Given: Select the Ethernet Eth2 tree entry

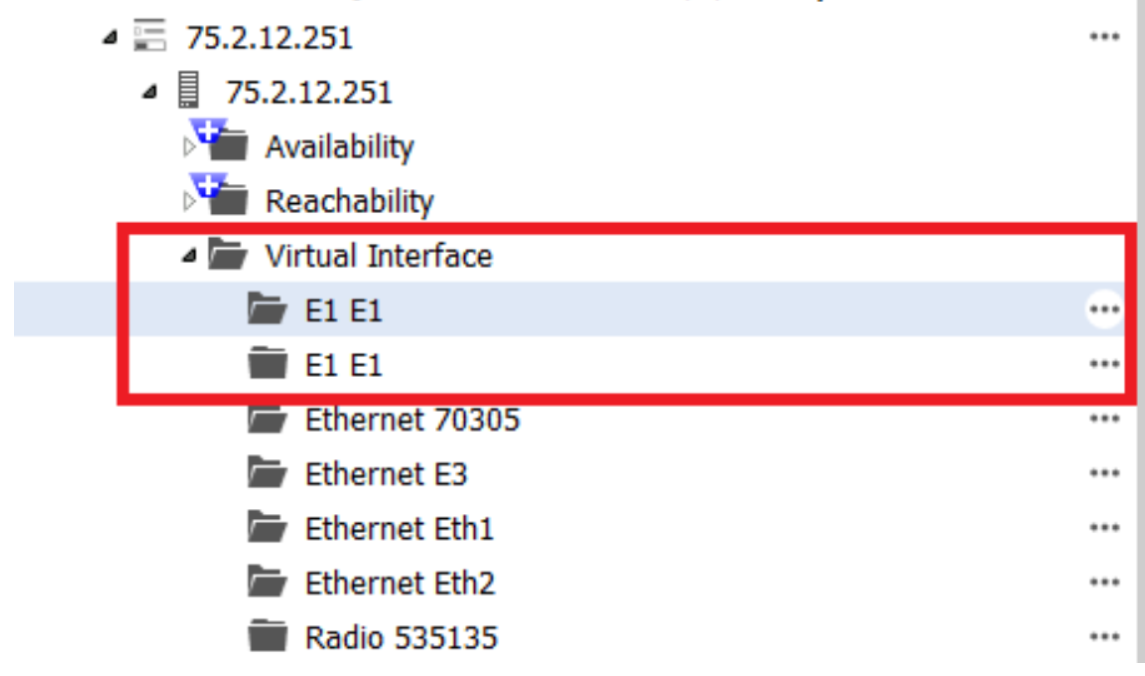Looking at the screenshot, I should click(399, 582).
